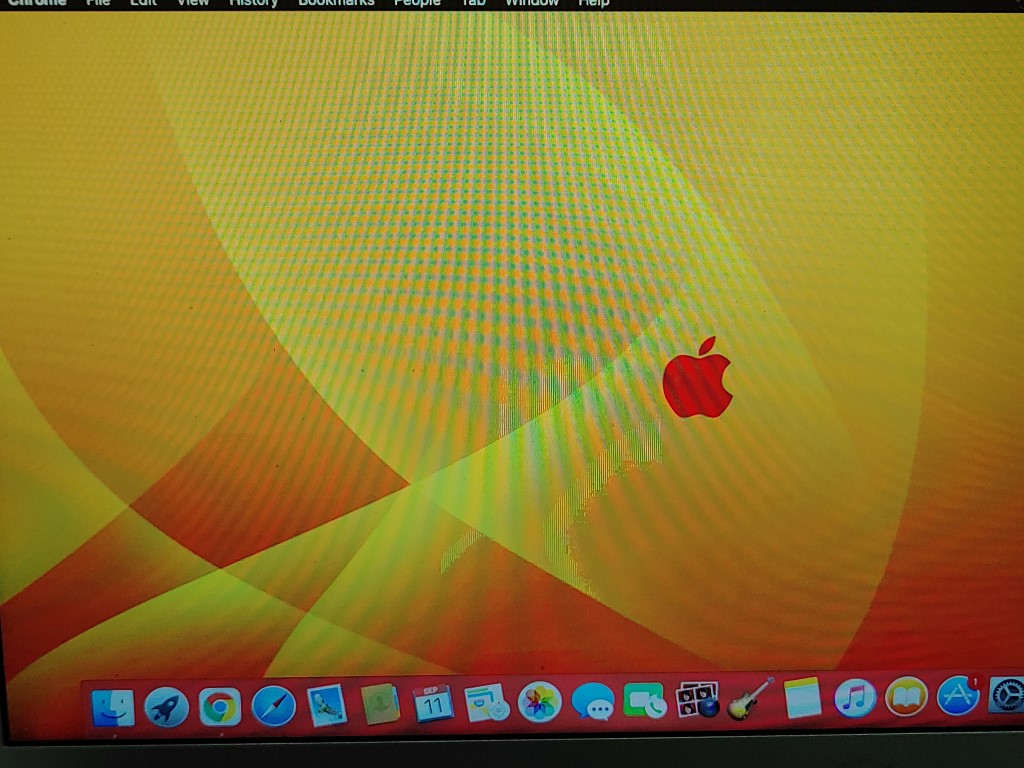Launch GarageBand guitar icon

click(750, 699)
